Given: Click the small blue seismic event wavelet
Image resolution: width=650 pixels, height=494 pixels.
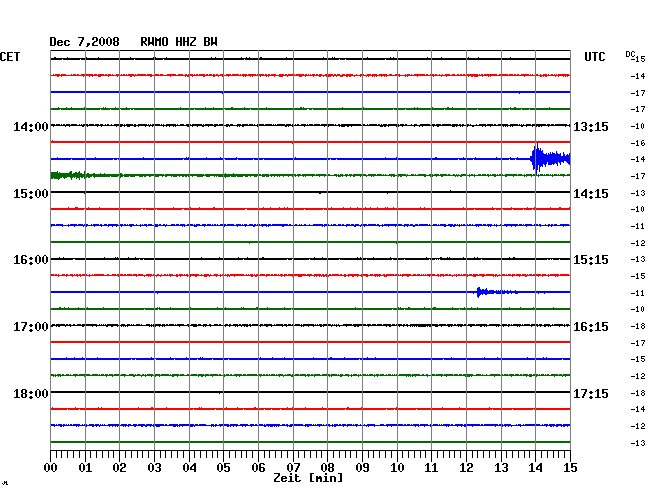Looking at the screenshot, I should 496,292.
